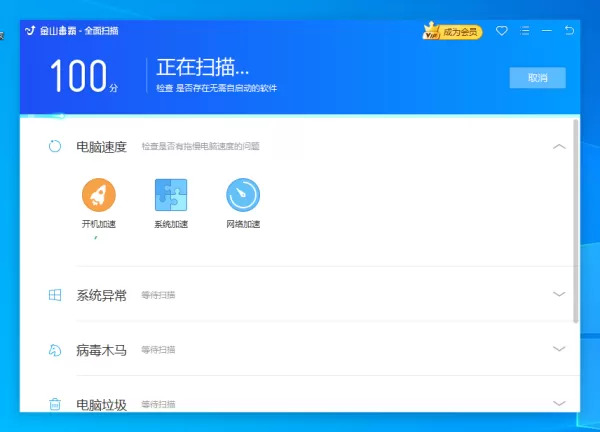Click the 电脑垃圾 heading text
The image size is (600, 432).
coord(101,405)
